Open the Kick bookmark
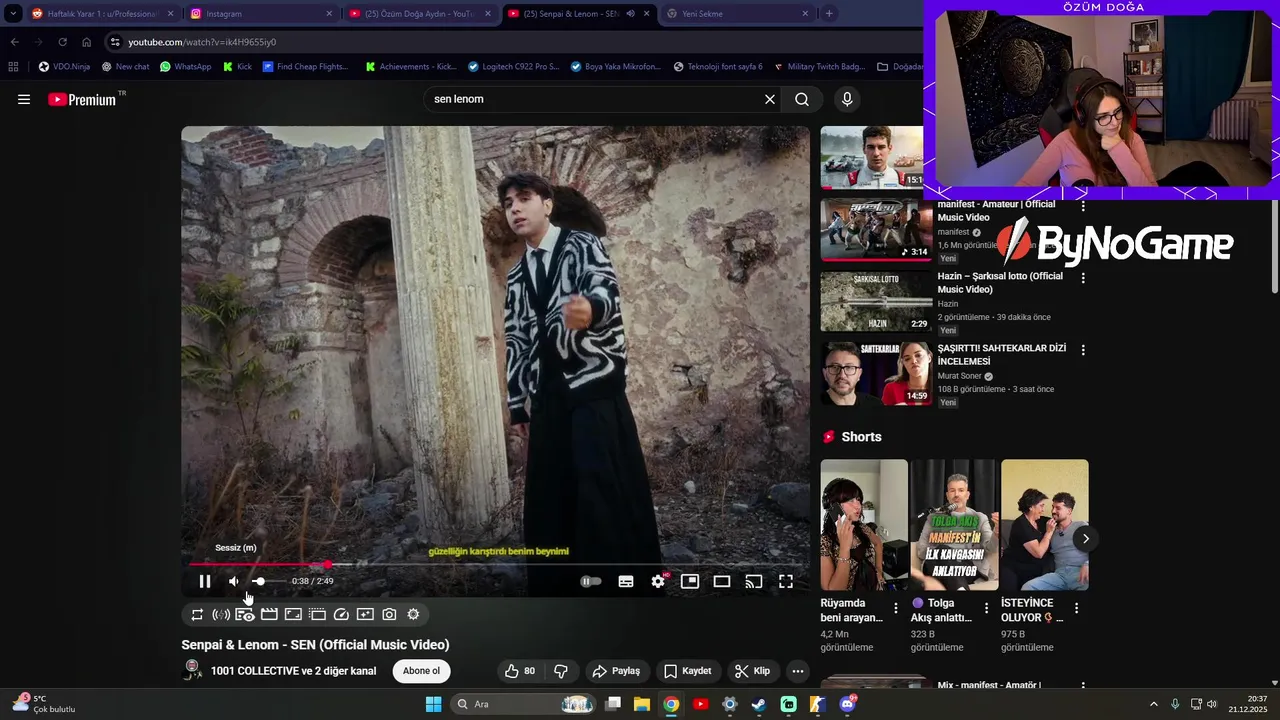The height and width of the screenshot is (720, 1280). pos(238,67)
